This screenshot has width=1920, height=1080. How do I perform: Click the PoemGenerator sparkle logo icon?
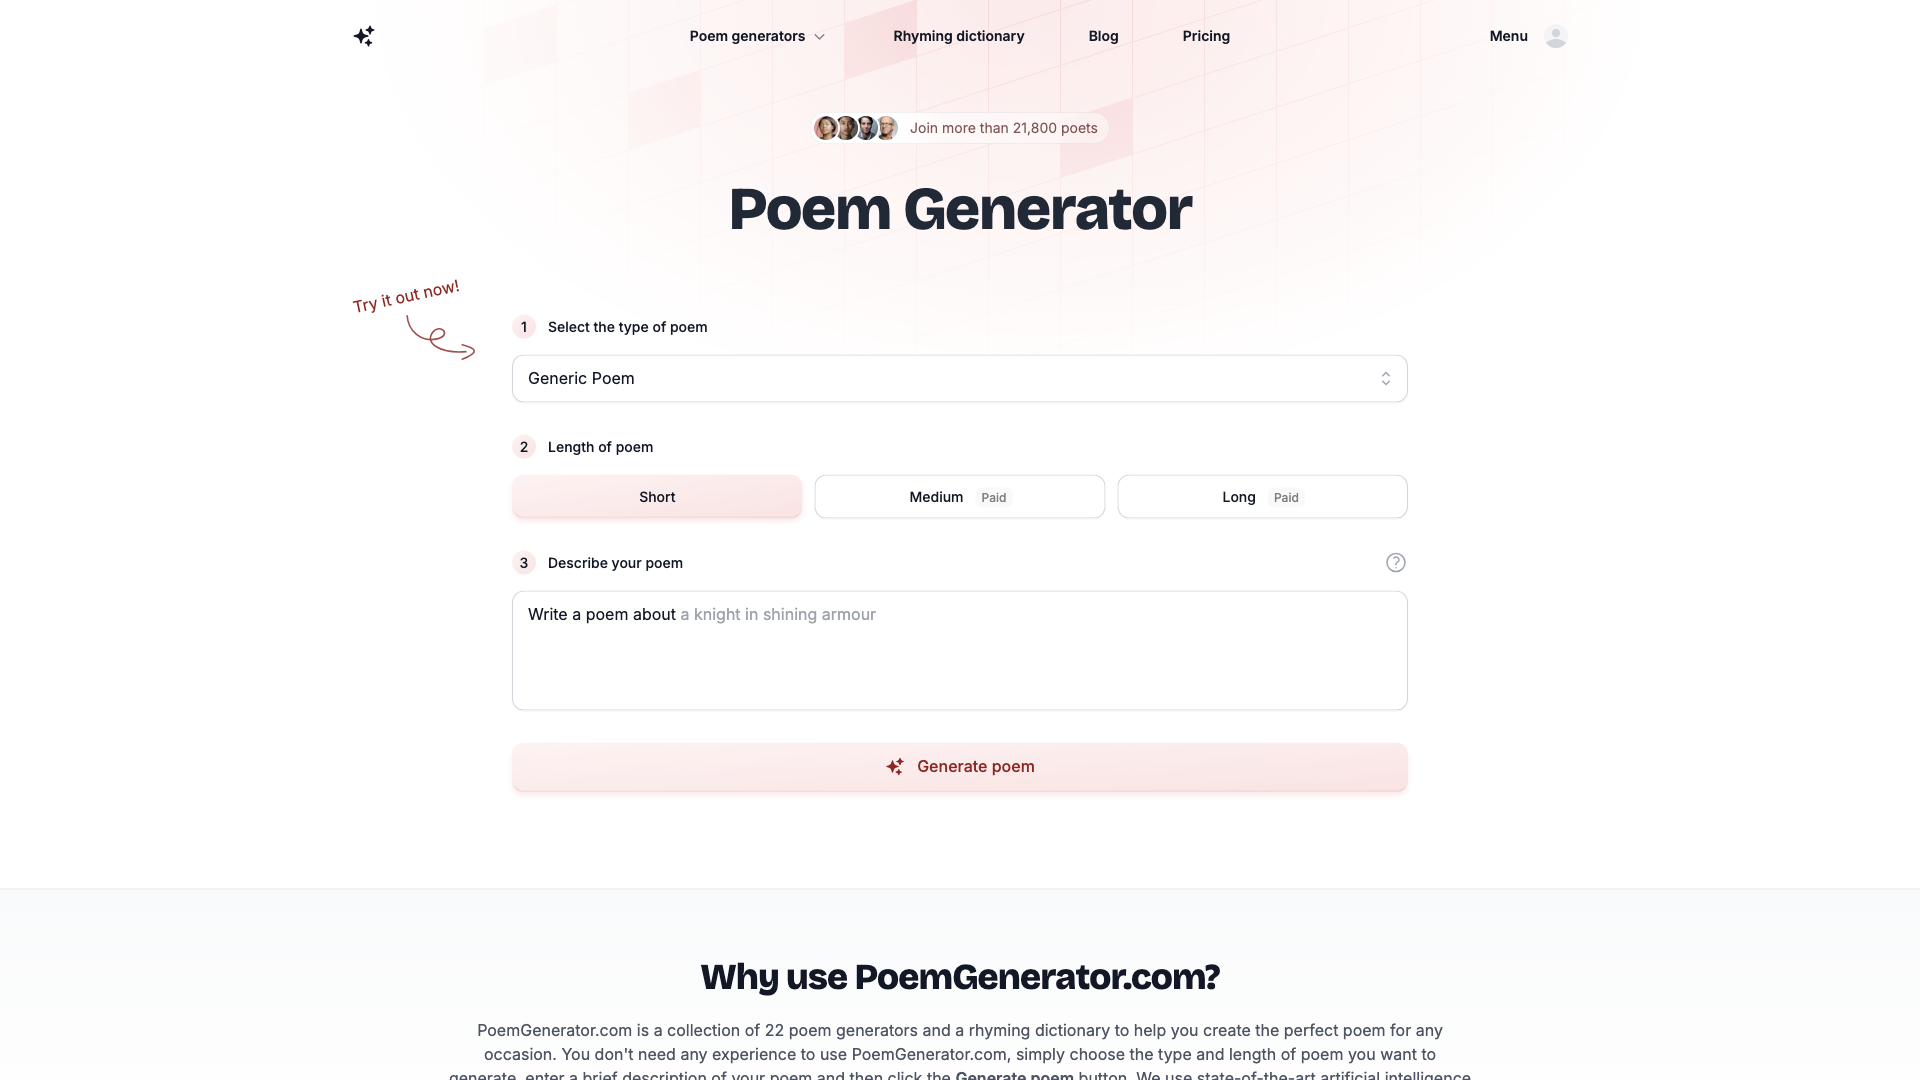(363, 36)
